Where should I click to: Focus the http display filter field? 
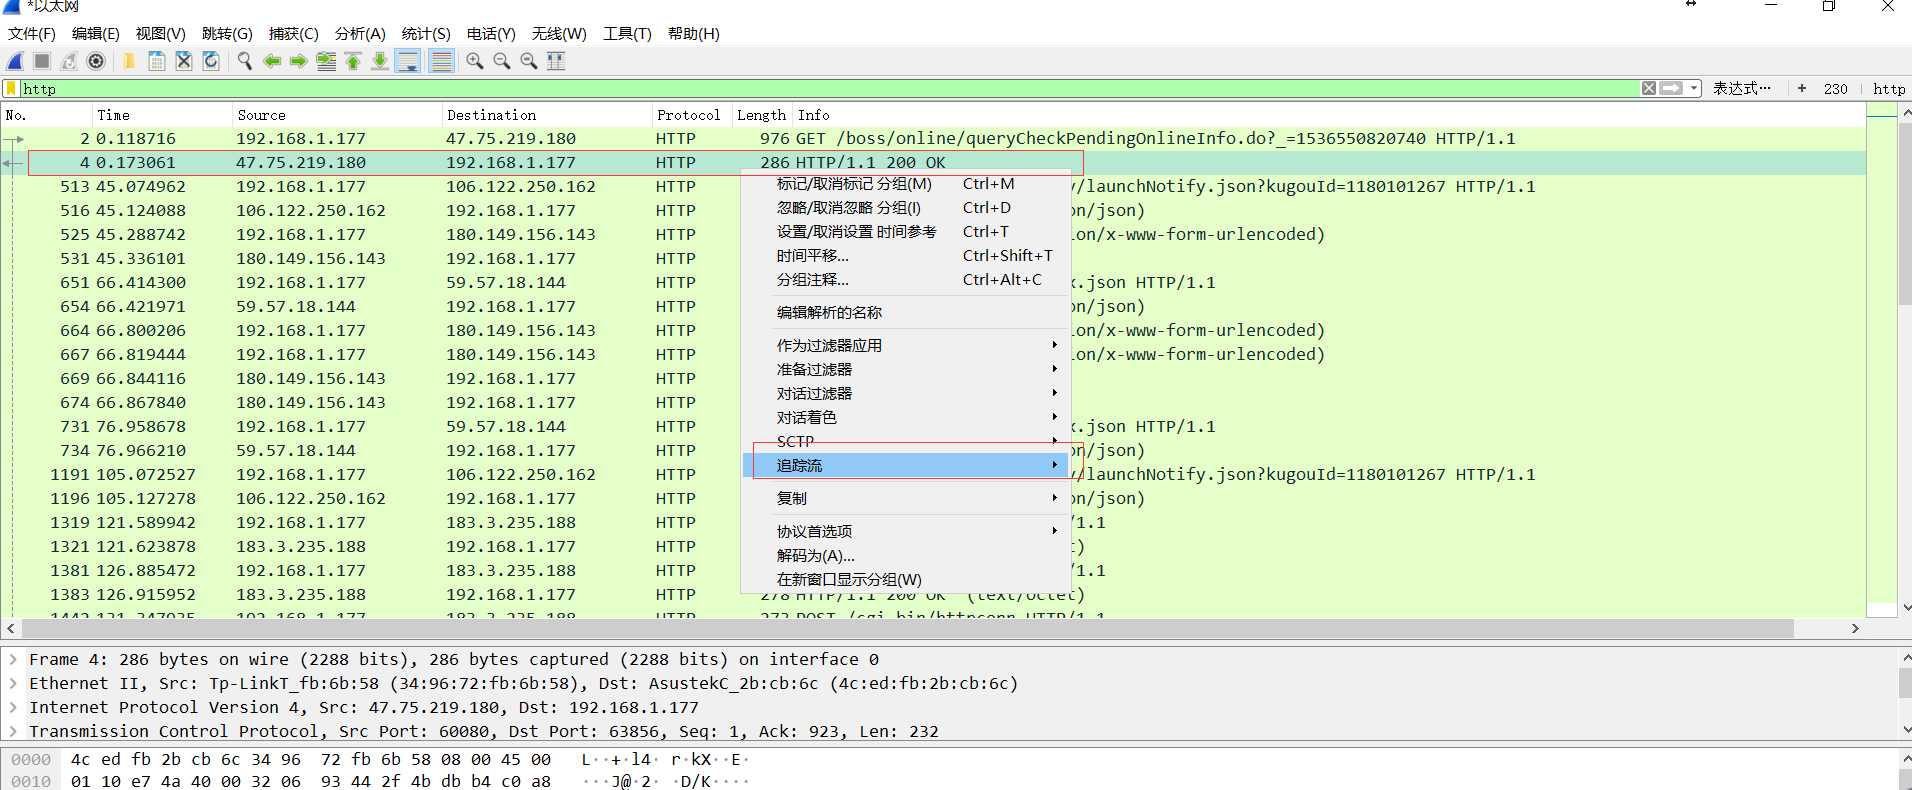point(830,88)
